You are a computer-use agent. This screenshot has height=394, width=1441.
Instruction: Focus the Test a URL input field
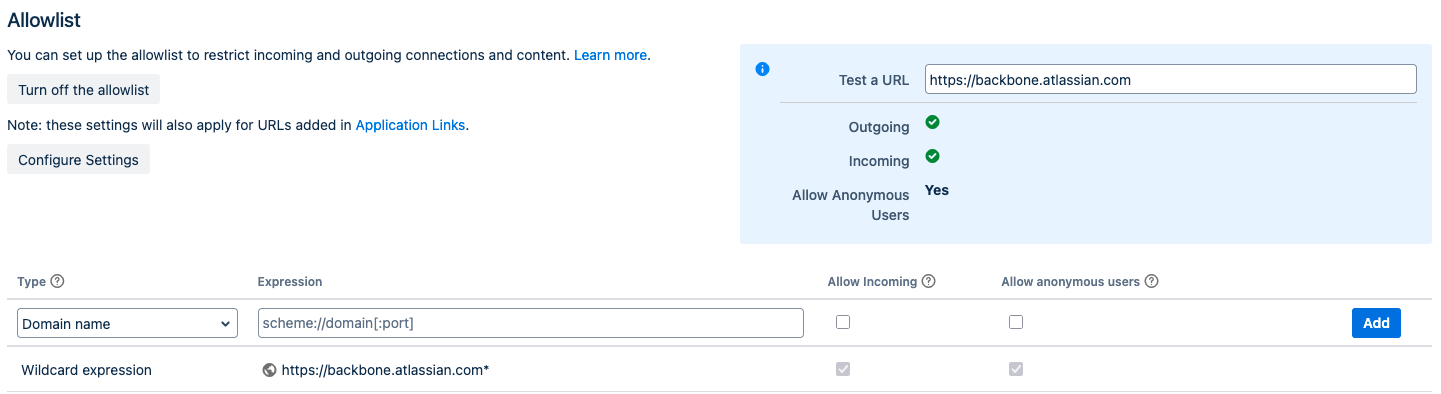[1170, 79]
